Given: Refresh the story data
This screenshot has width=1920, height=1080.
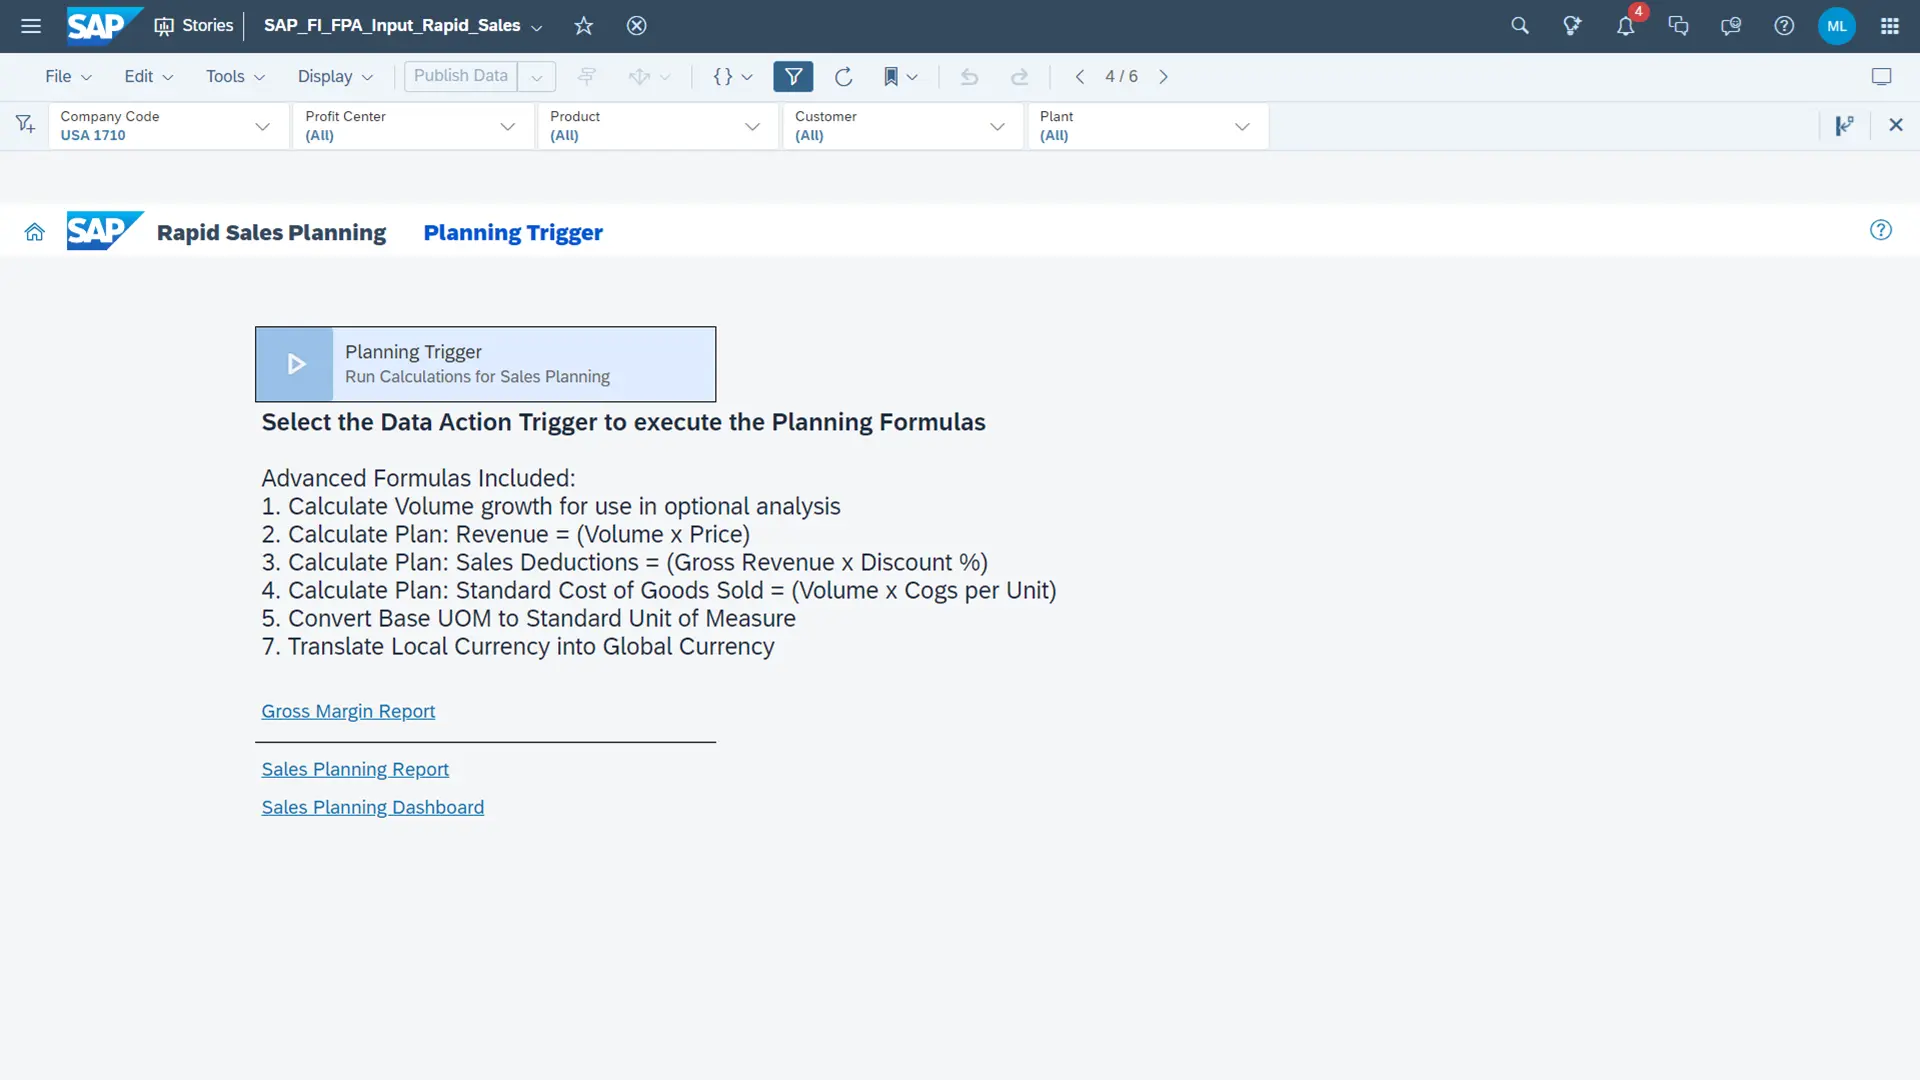Looking at the screenshot, I should coord(843,76).
